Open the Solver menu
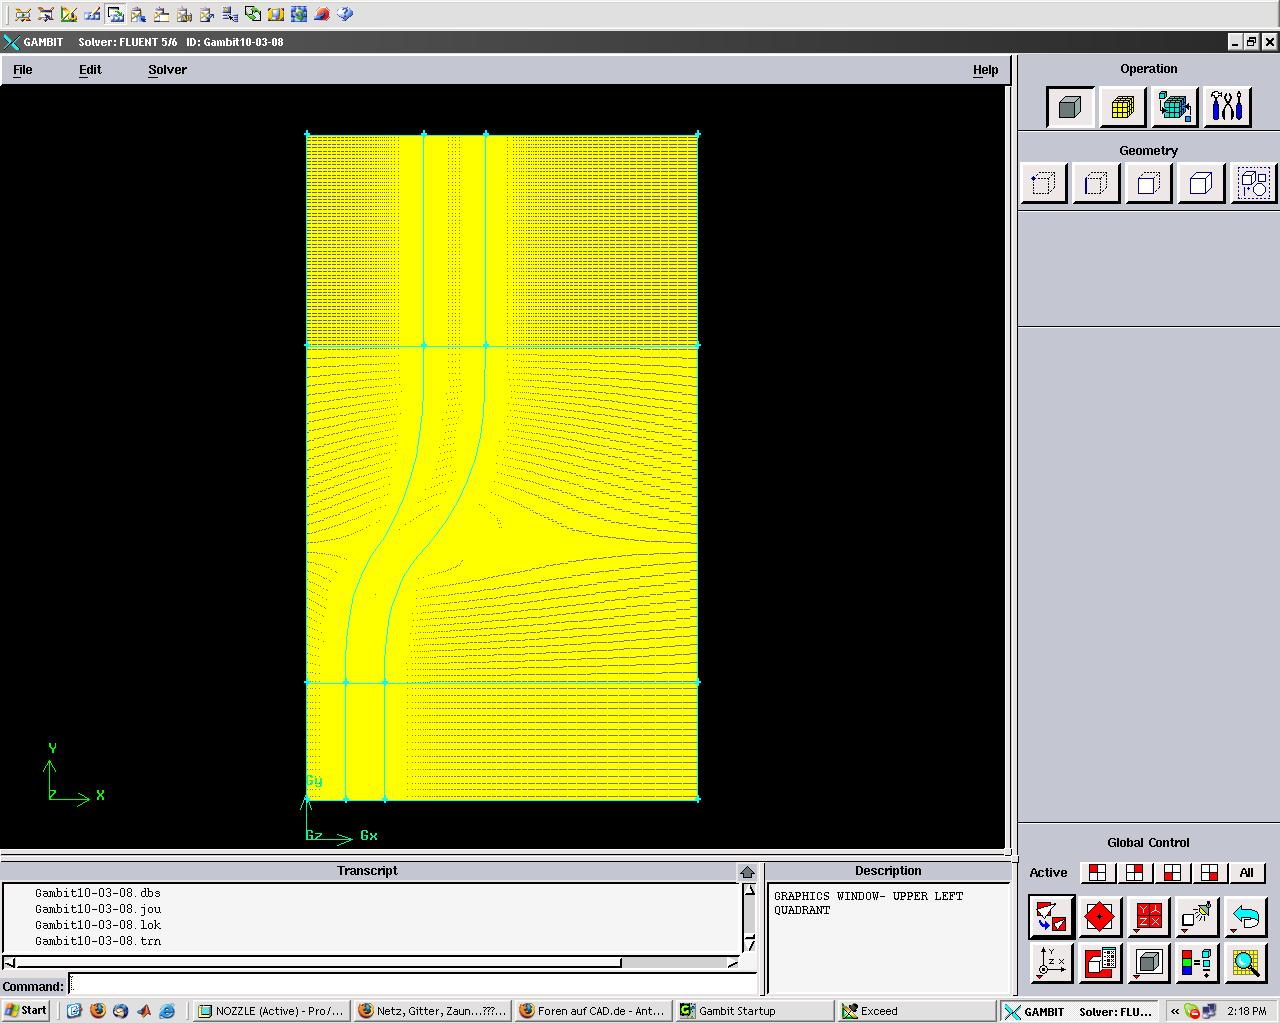This screenshot has height=1024, width=1280. (167, 70)
